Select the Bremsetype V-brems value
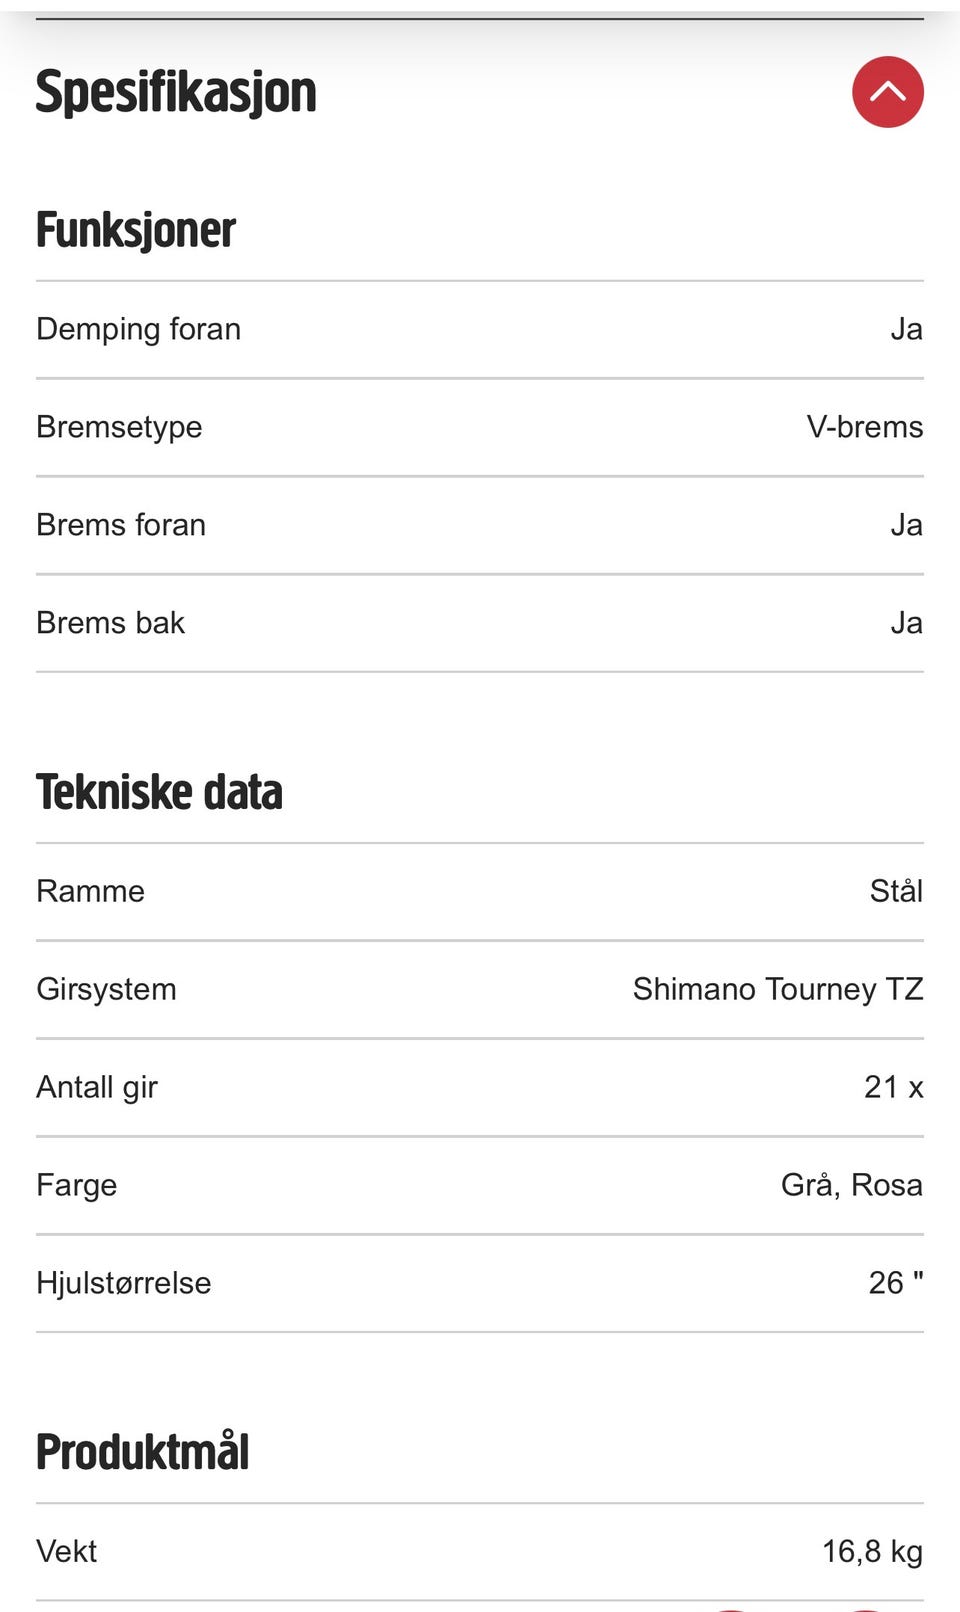Image resolution: width=960 pixels, height=1612 pixels. tap(865, 427)
